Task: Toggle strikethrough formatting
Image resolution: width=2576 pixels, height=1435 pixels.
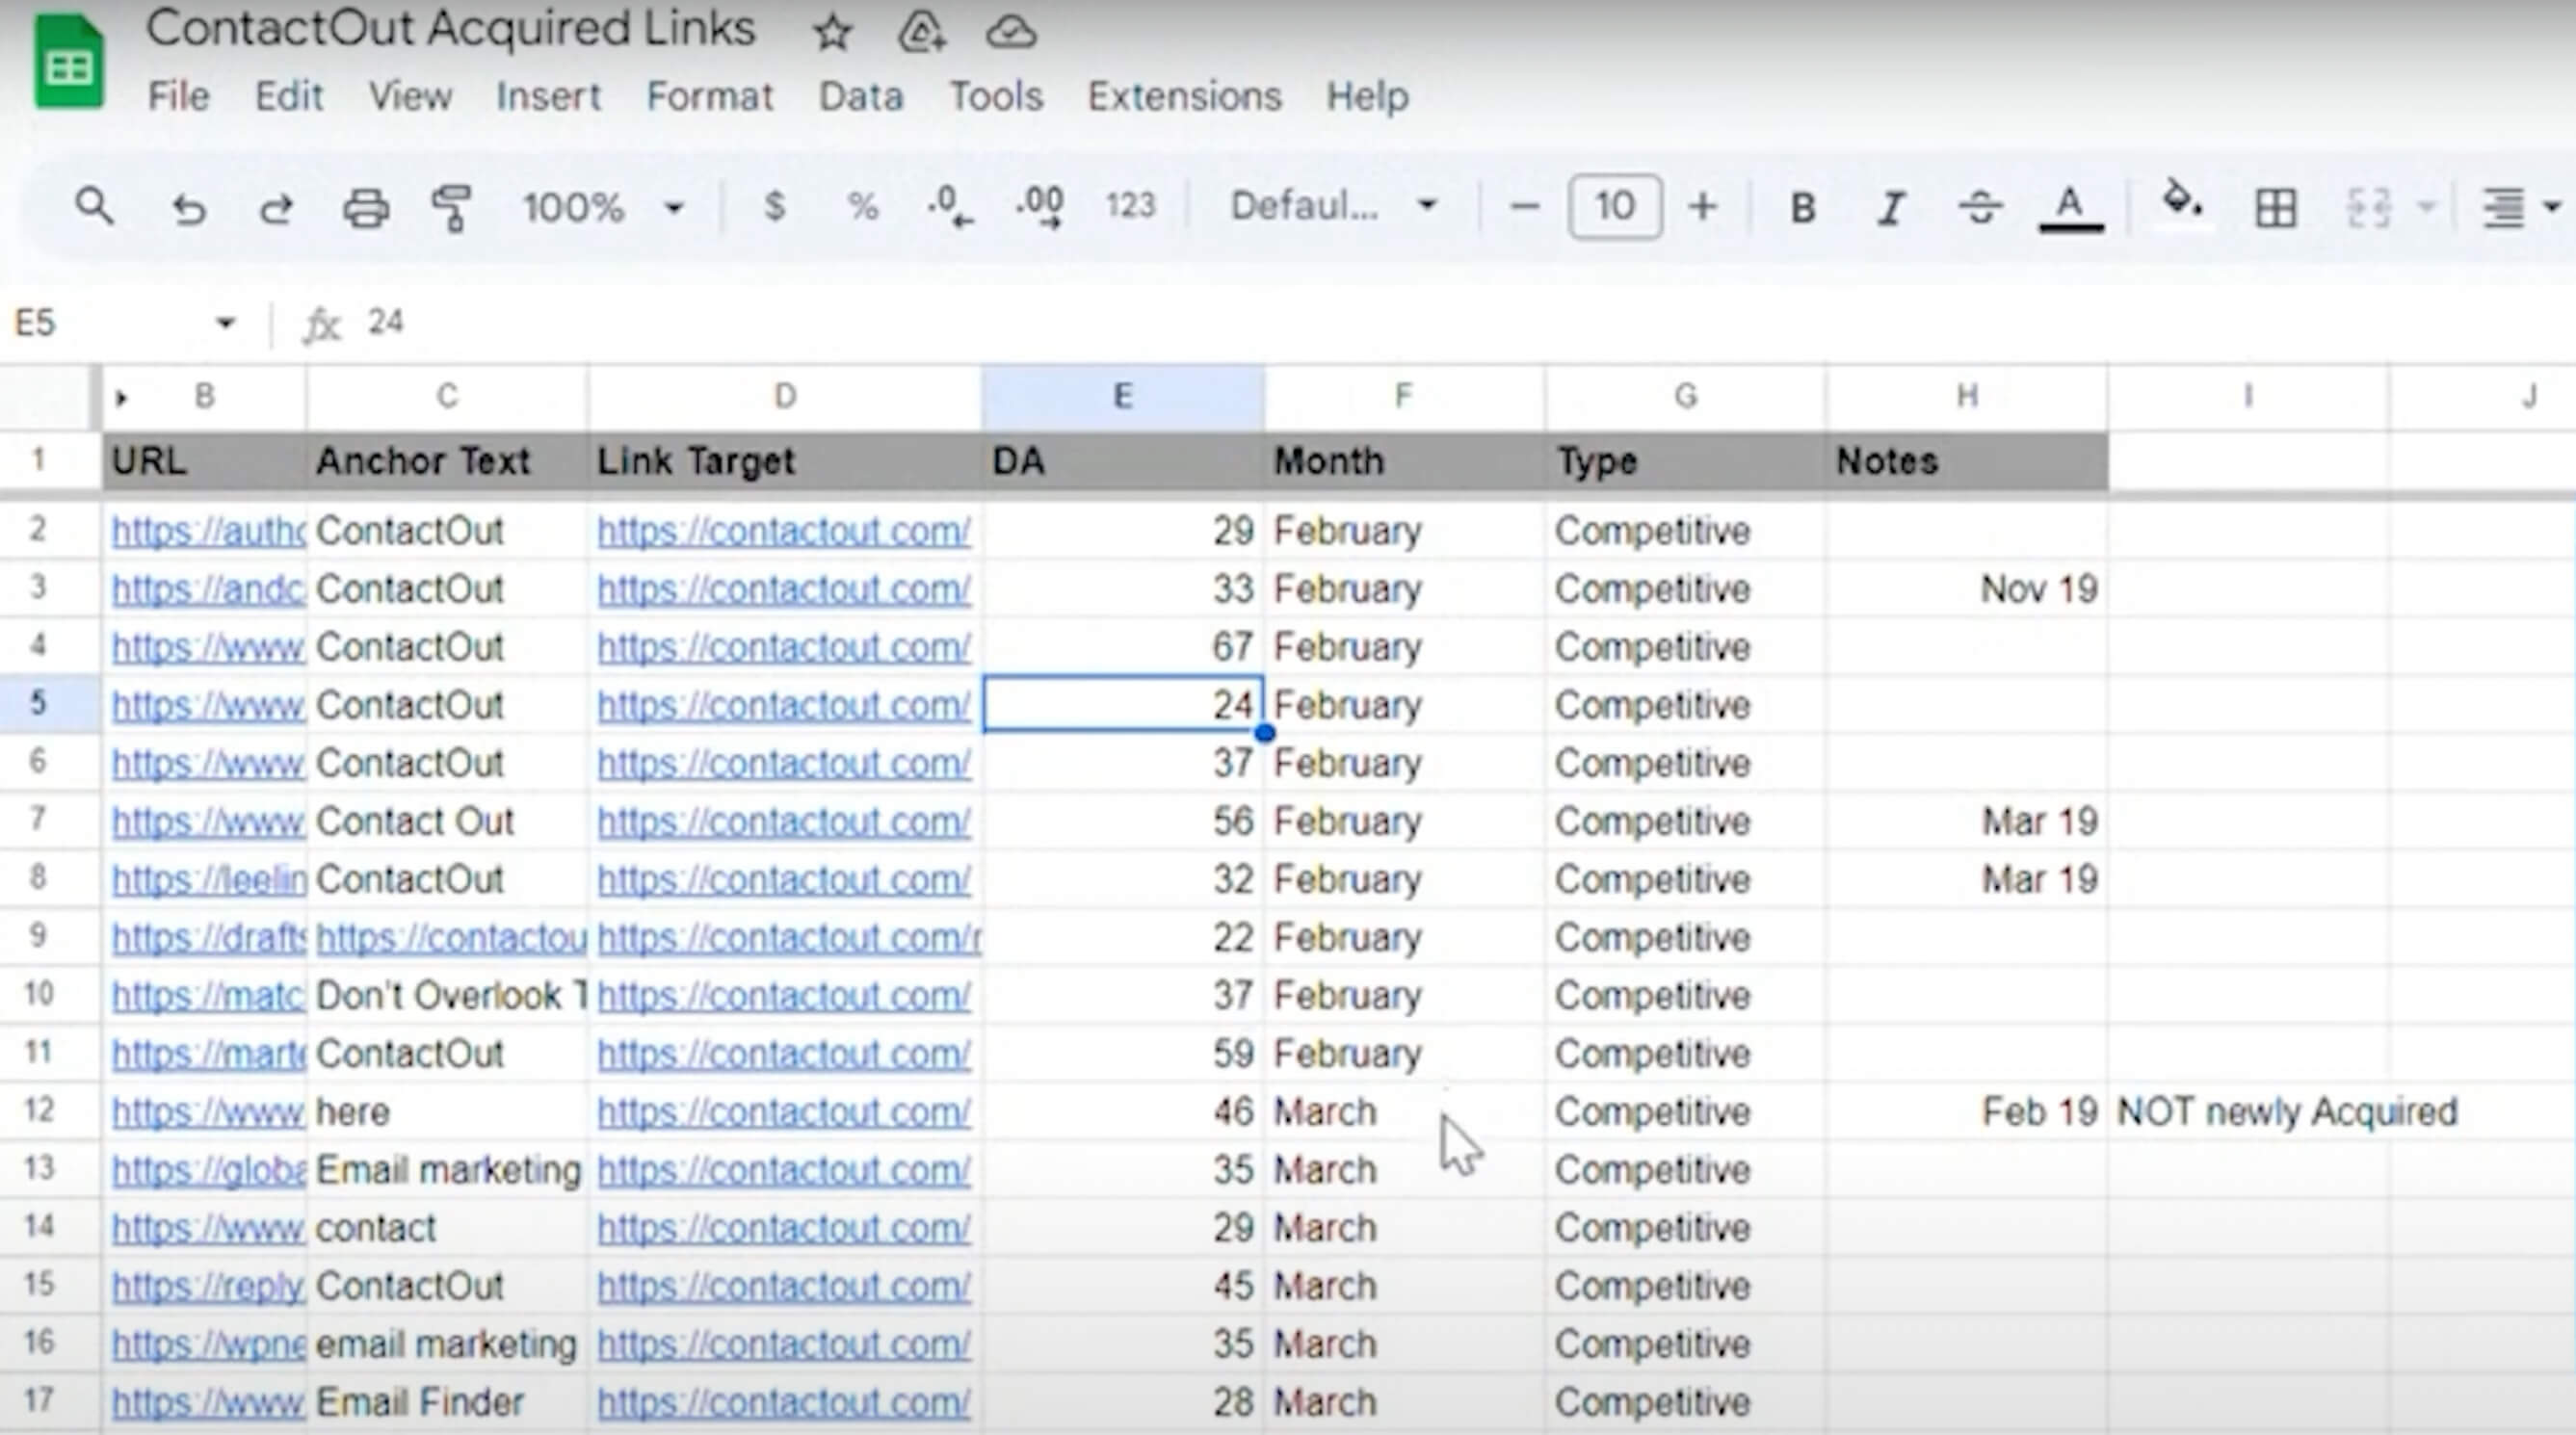Action: [1979, 208]
